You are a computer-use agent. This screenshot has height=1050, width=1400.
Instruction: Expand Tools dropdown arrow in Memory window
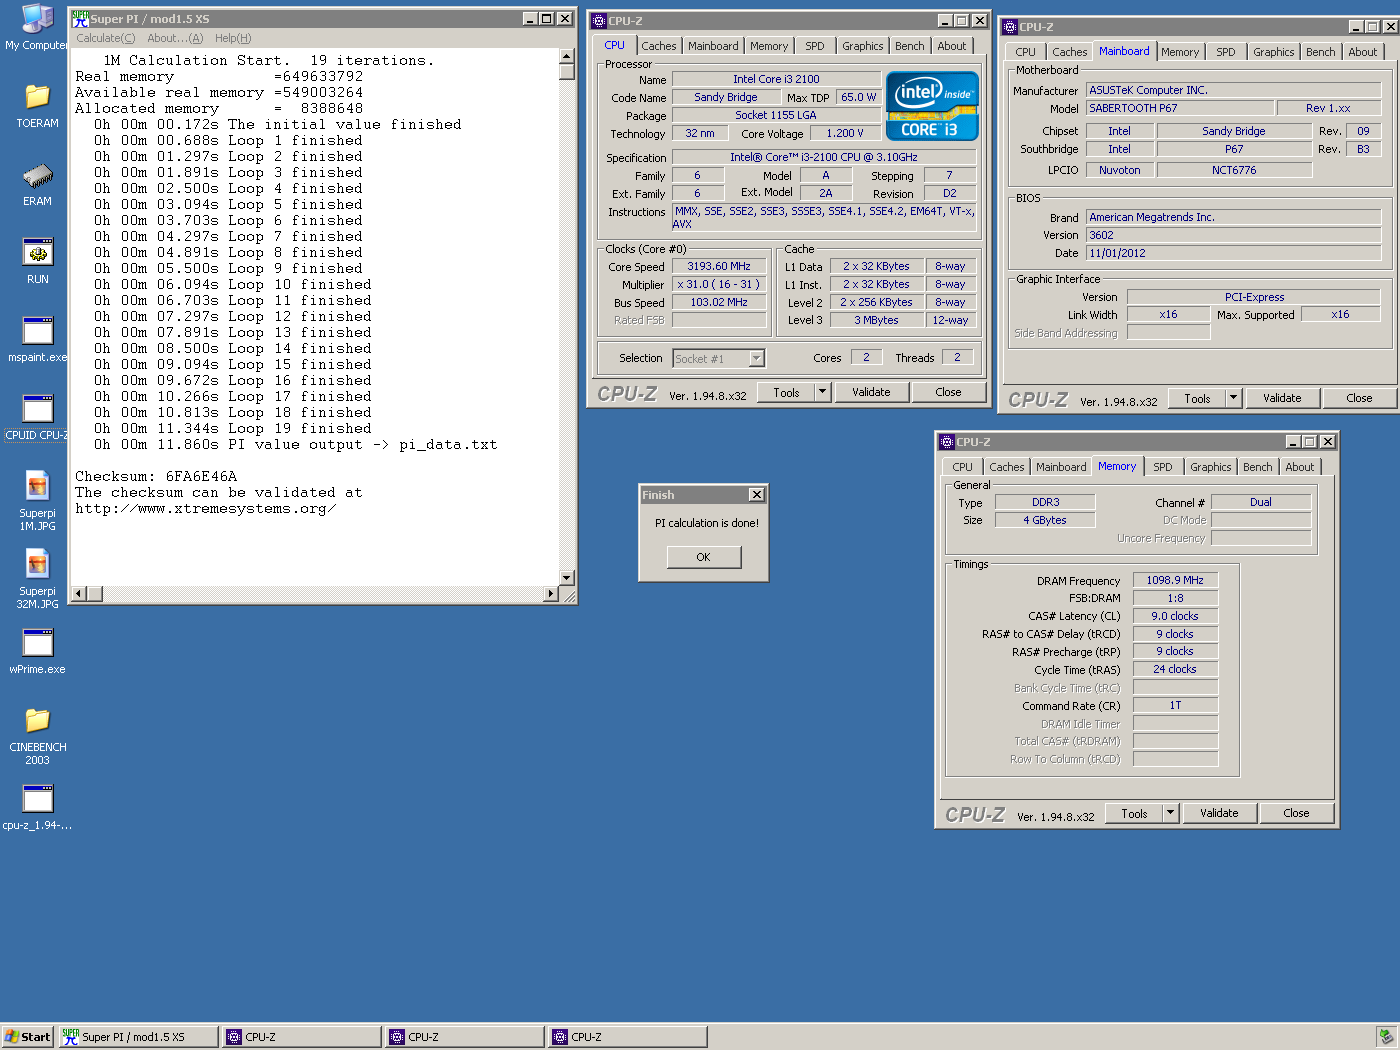pos(1171,813)
